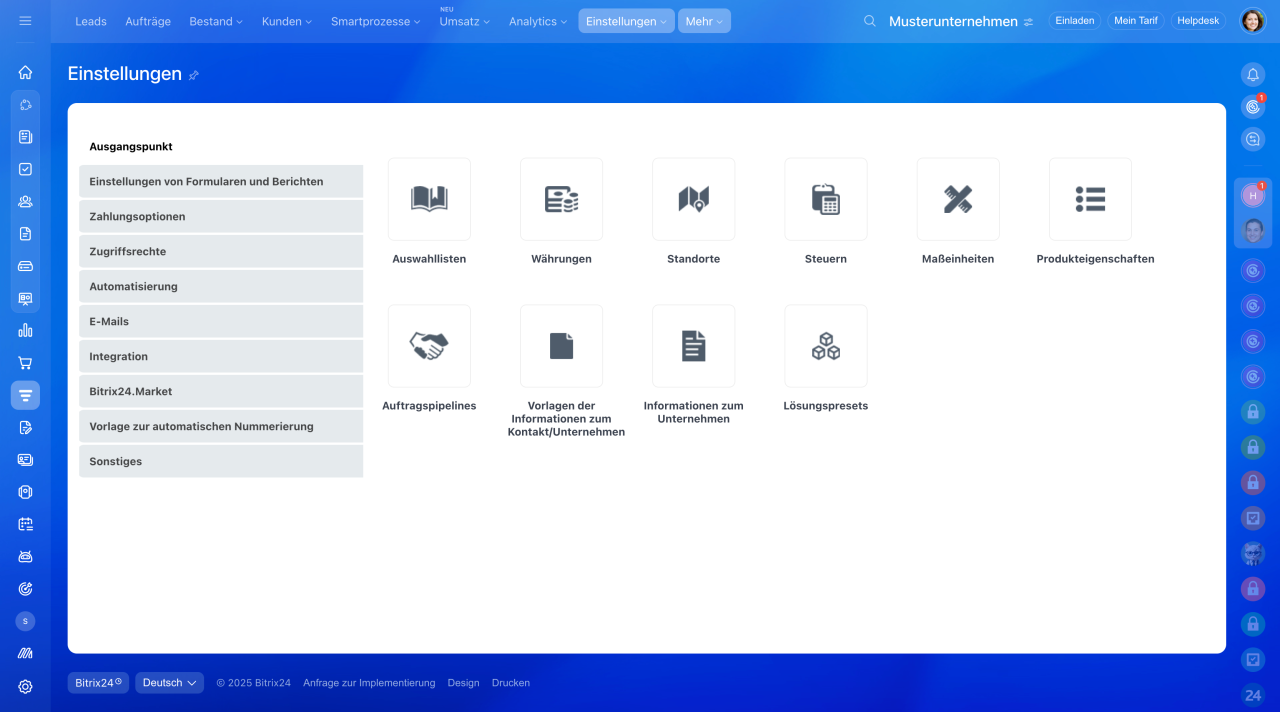Open the Deutsch language dropdown

(x=170, y=683)
